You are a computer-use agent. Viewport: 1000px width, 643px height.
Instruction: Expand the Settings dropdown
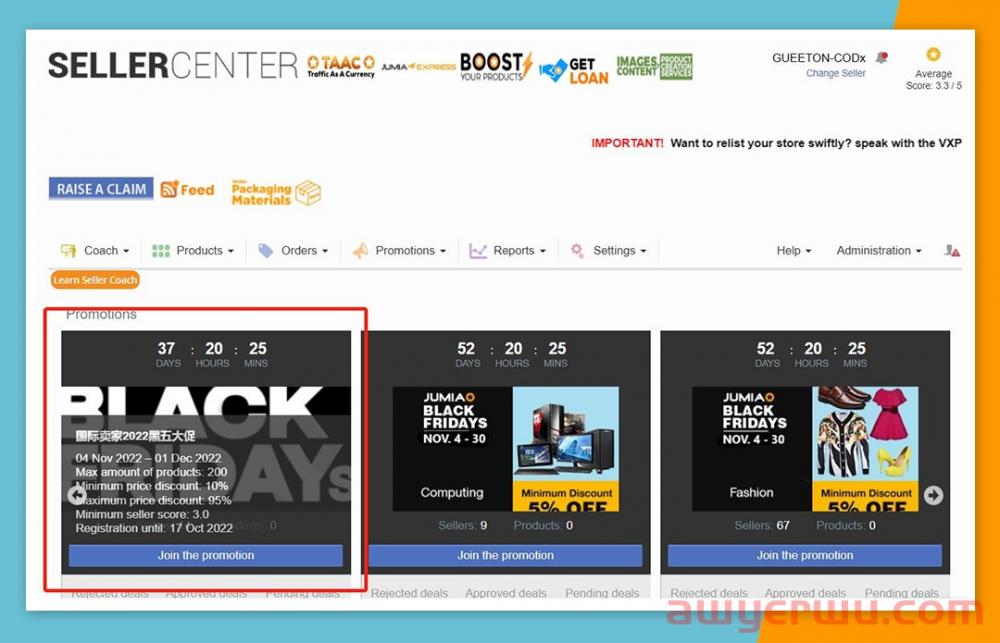tap(608, 251)
